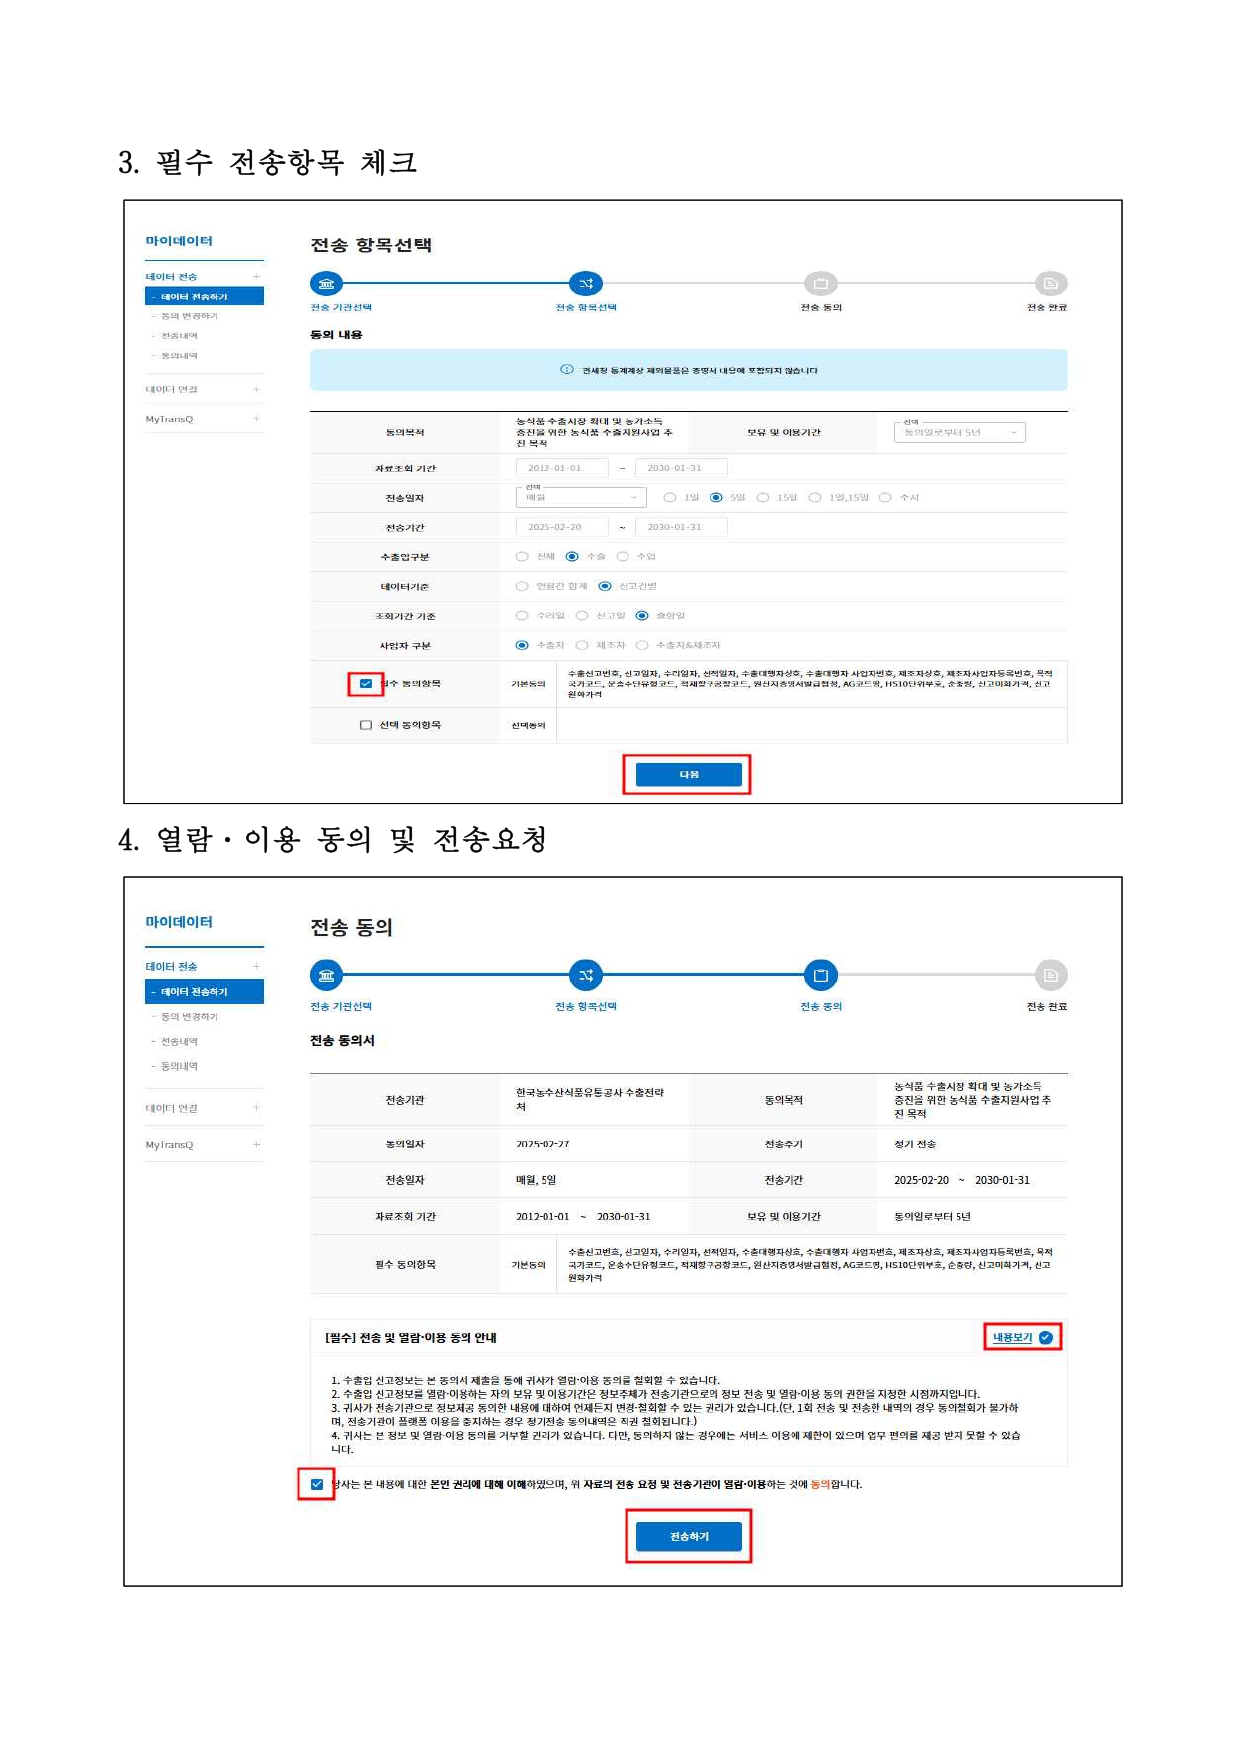Image resolution: width=1240 pixels, height=1753 pixels.
Task: Click the info icon in the blue notice banner
Action: 567,370
